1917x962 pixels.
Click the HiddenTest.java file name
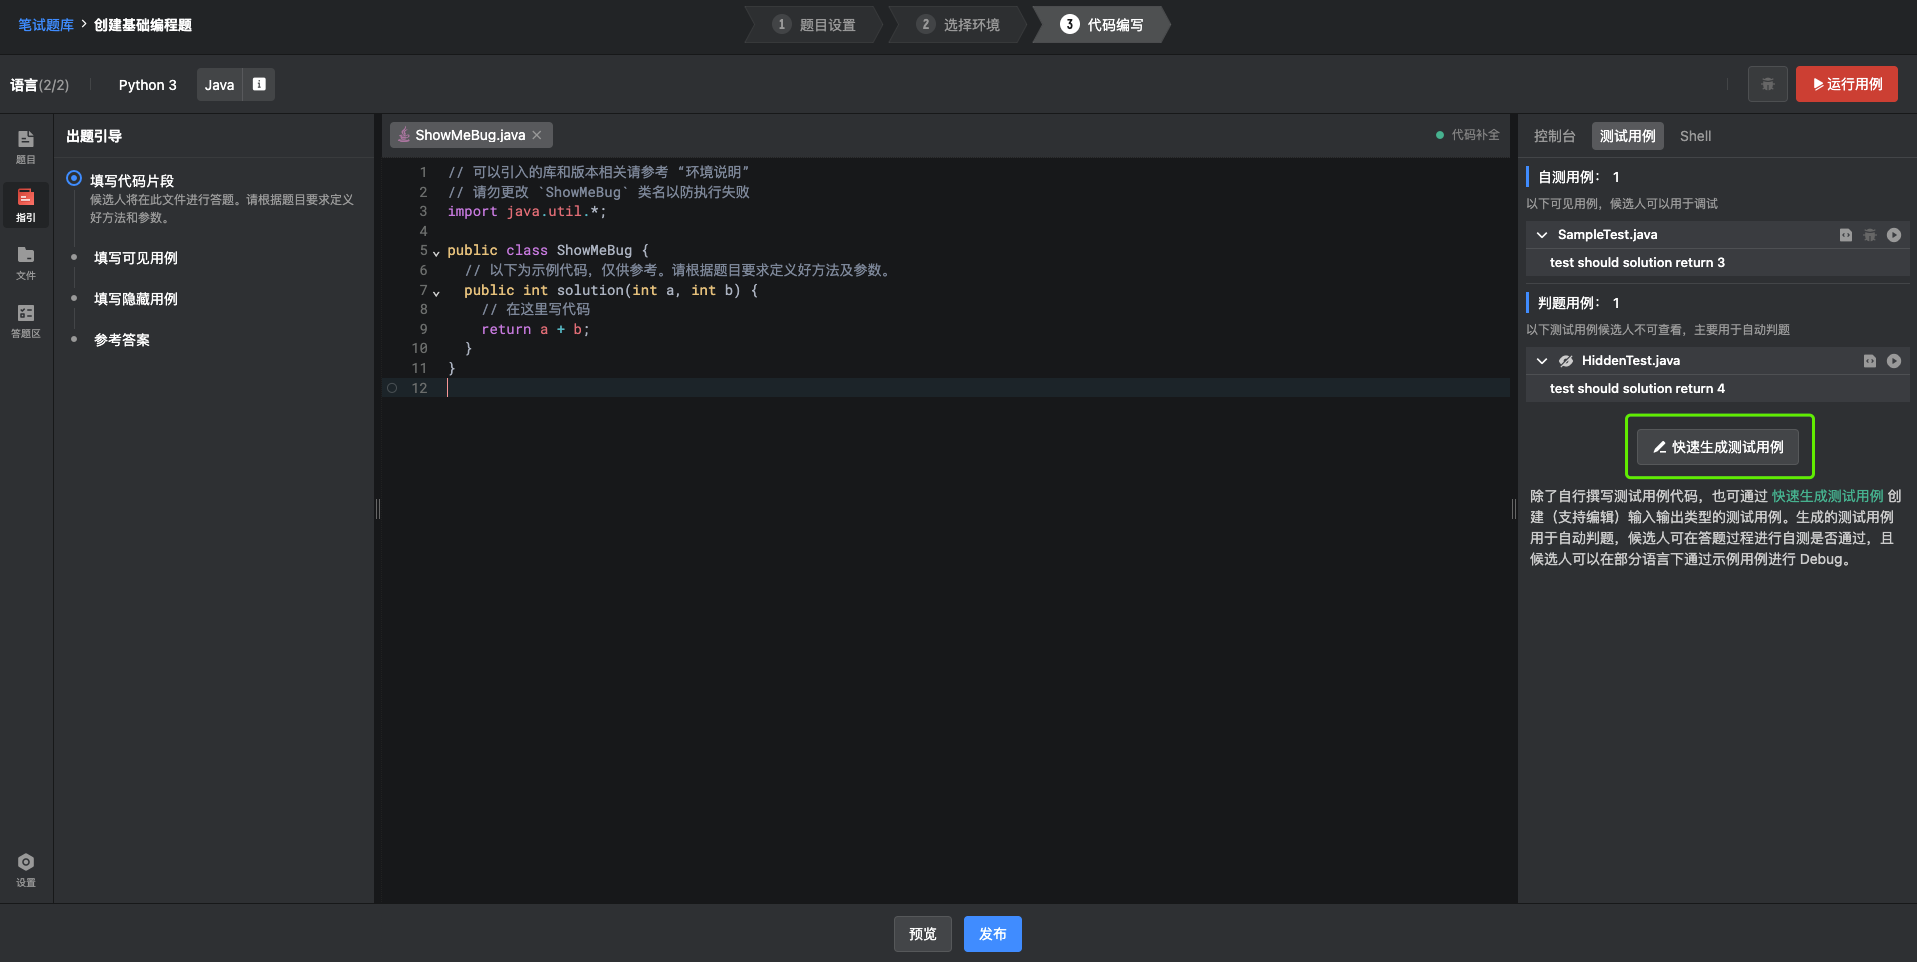[1630, 361]
